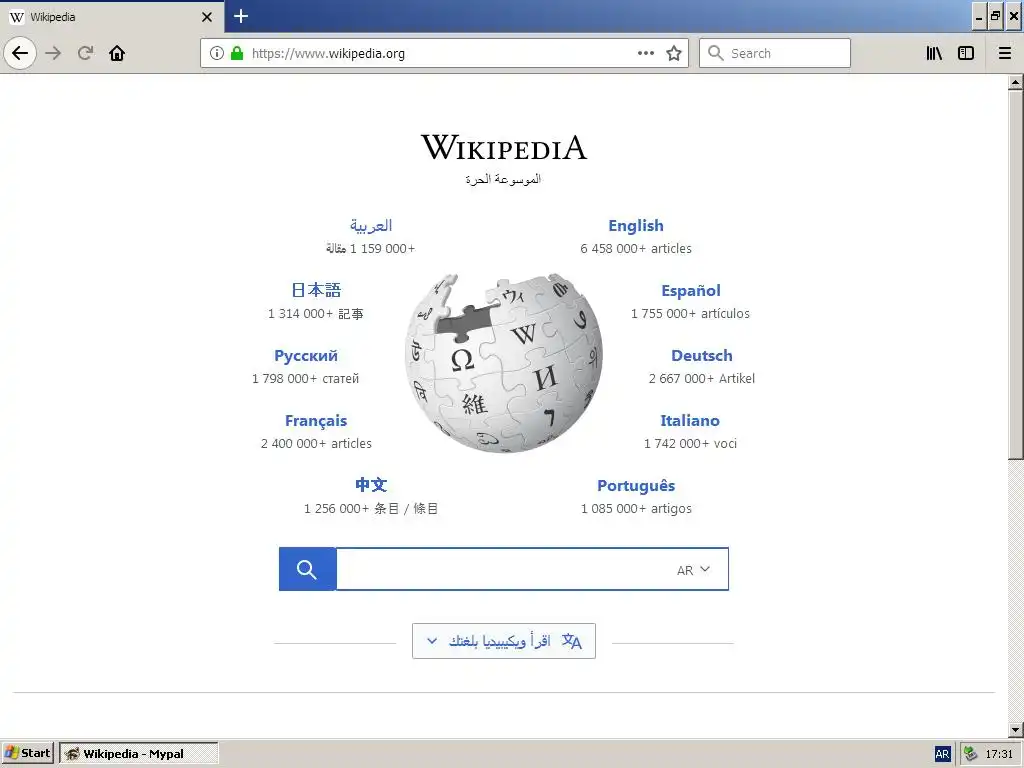Restore down the browser window
Viewport: 1024px width, 768px height.
(x=995, y=16)
